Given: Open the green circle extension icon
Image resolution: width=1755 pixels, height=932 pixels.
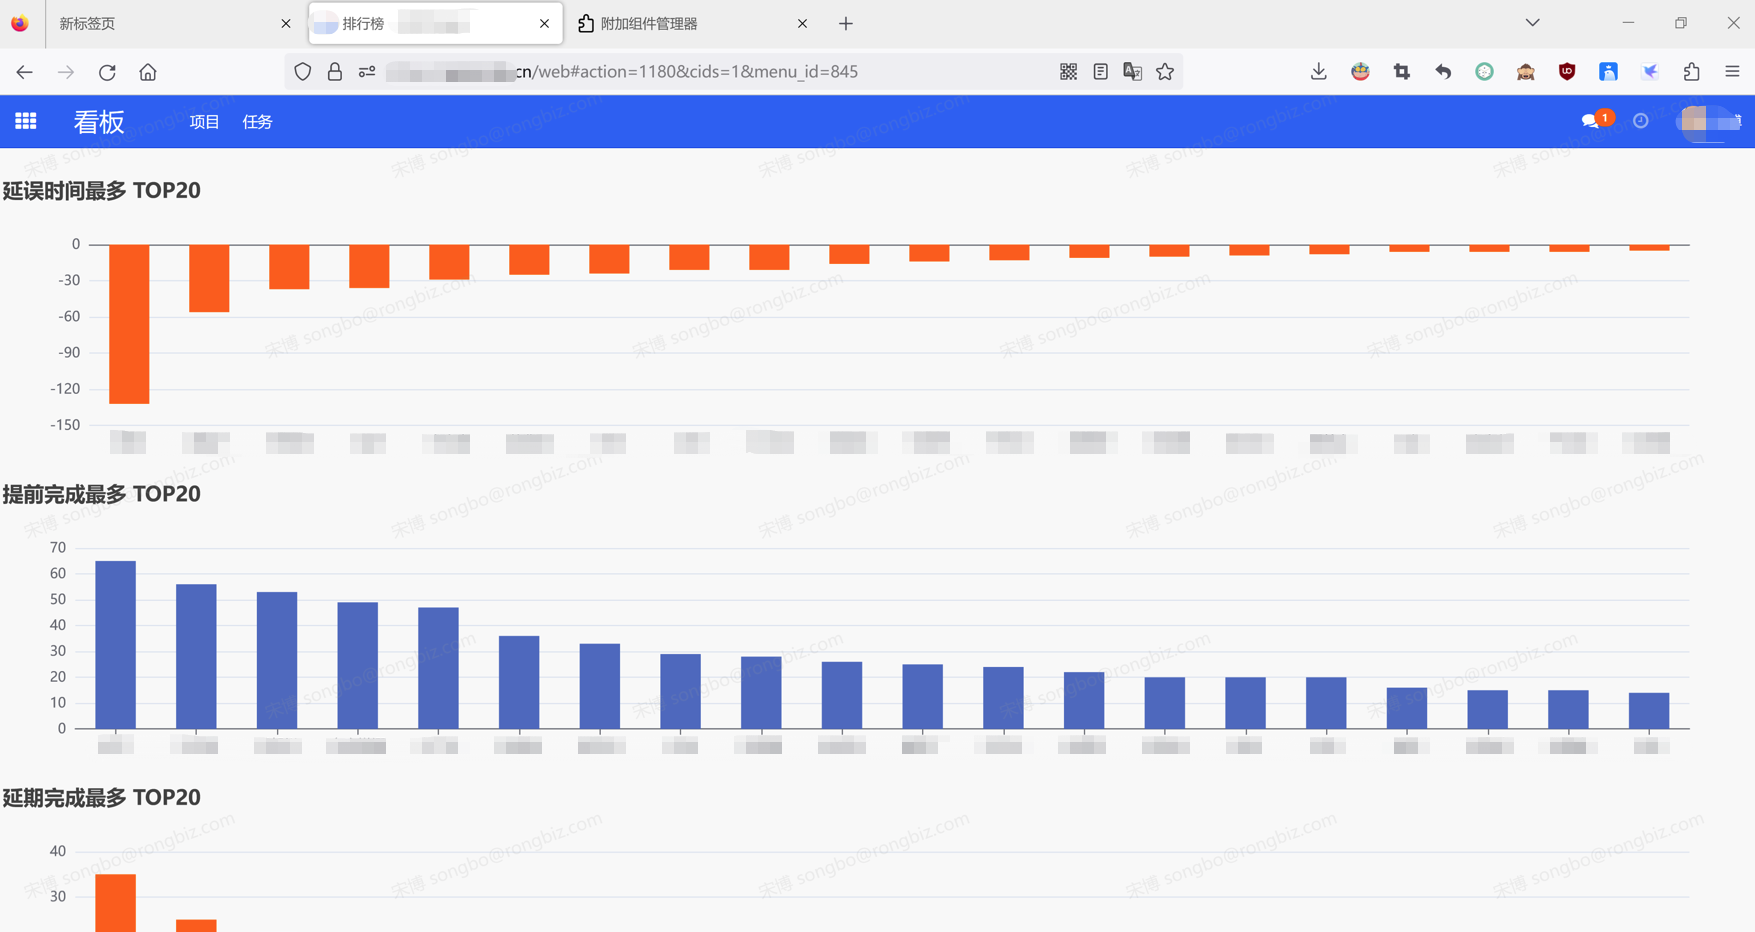Looking at the screenshot, I should point(1485,72).
